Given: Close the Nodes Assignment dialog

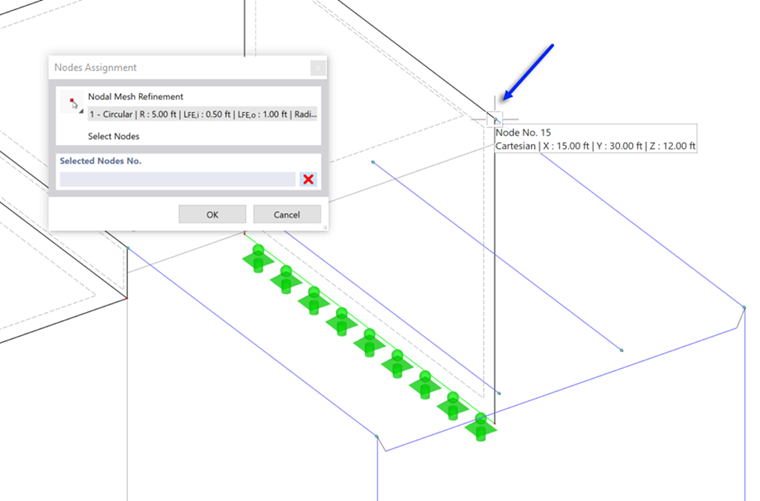Looking at the screenshot, I should point(317,68).
